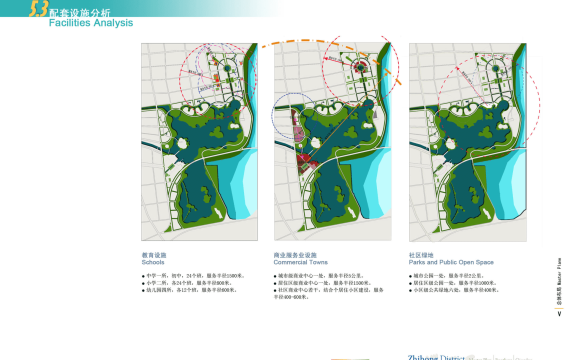Viewport: 570px width, 360px height.
Task: Click the teal header banner
Action: point(142,8)
